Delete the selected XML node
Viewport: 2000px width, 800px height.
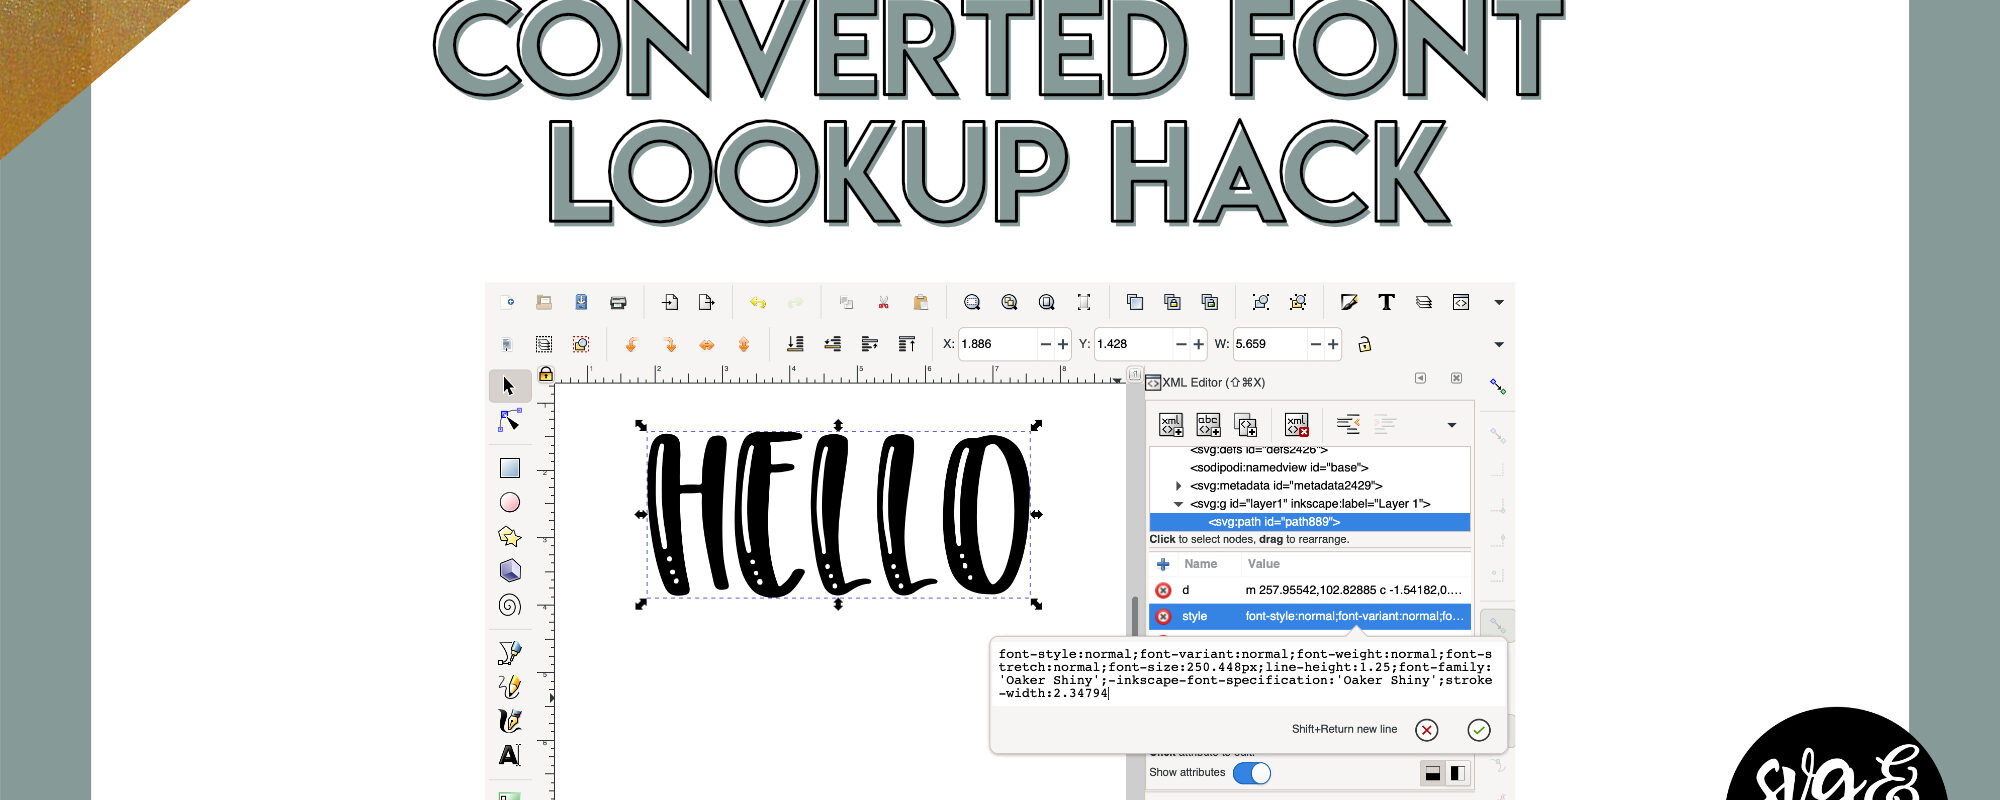click(x=1297, y=425)
